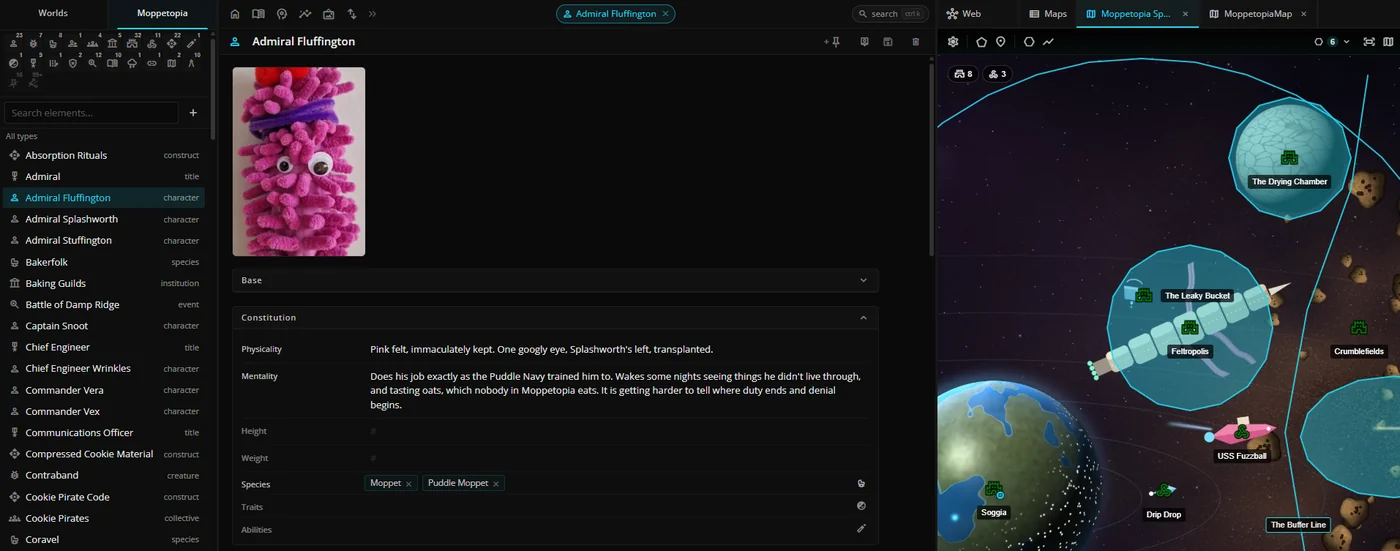Filter by creature bug icon with count 7

(33, 43)
